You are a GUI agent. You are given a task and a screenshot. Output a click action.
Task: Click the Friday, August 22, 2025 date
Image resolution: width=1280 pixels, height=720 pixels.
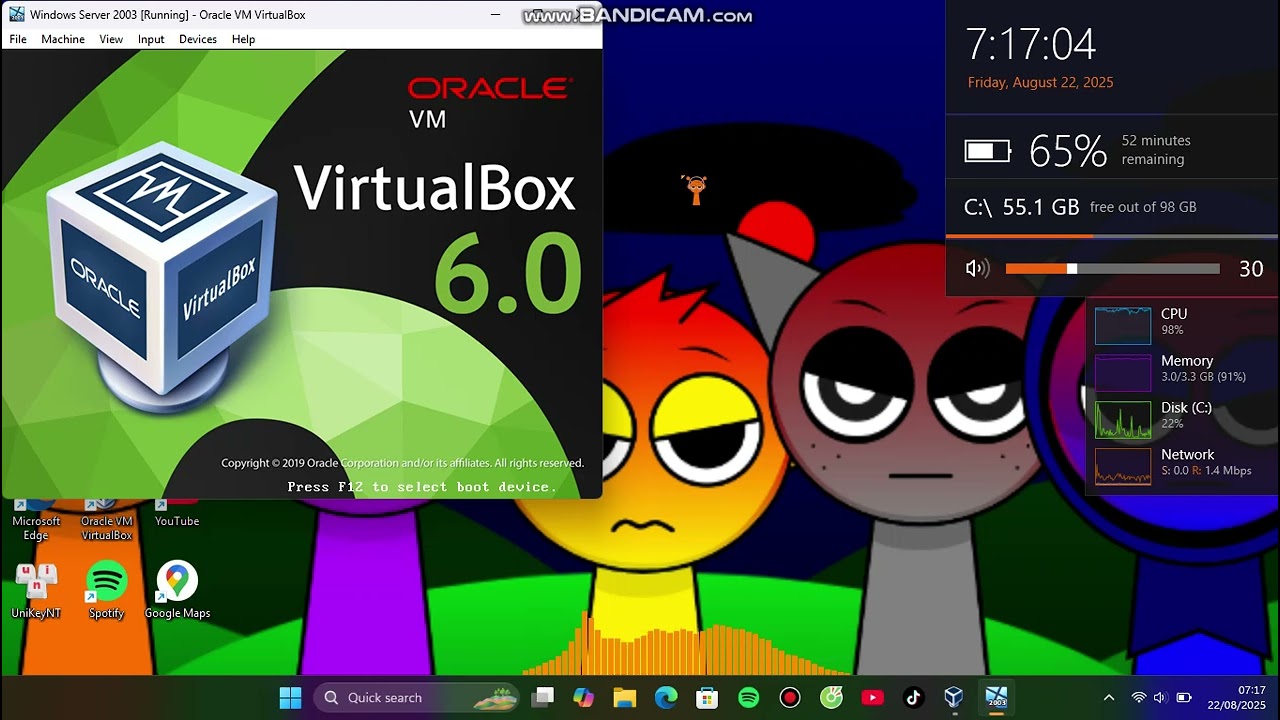pos(1040,83)
